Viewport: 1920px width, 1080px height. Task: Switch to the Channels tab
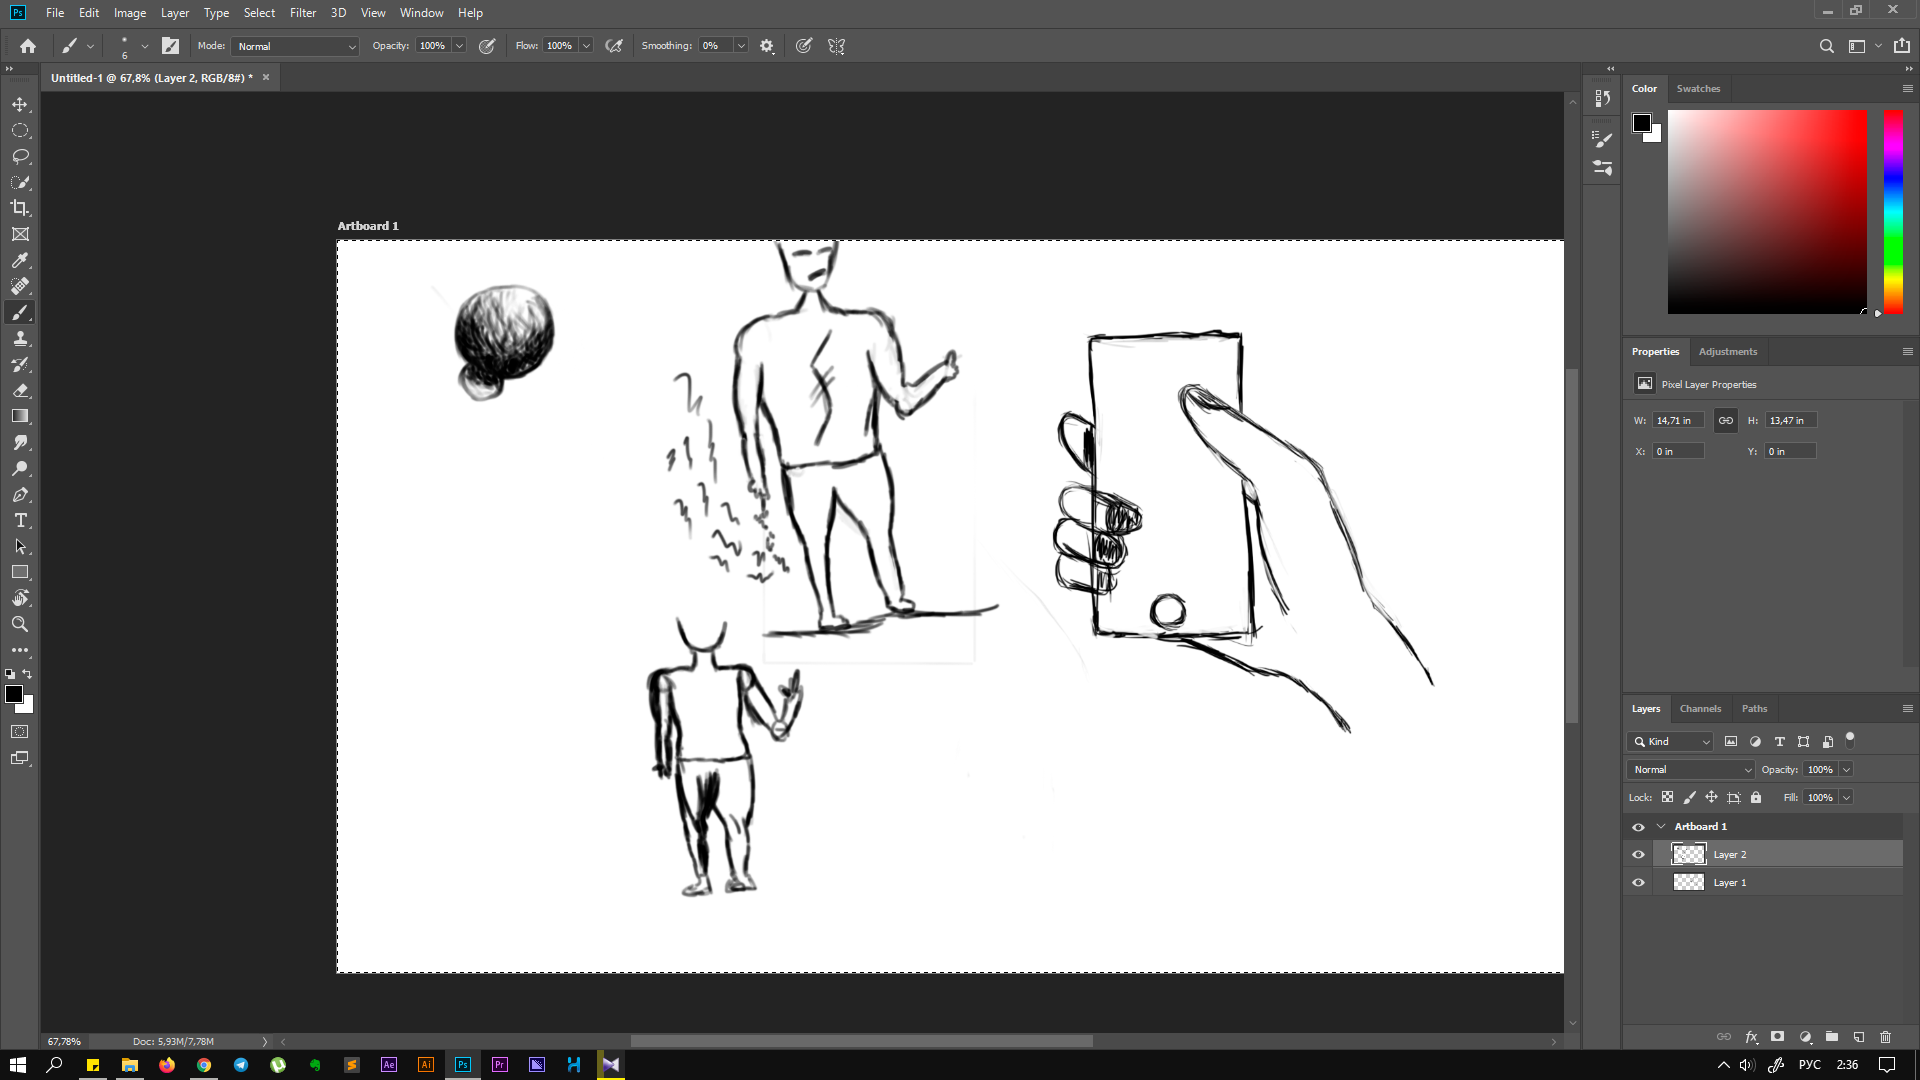pos(1700,709)
